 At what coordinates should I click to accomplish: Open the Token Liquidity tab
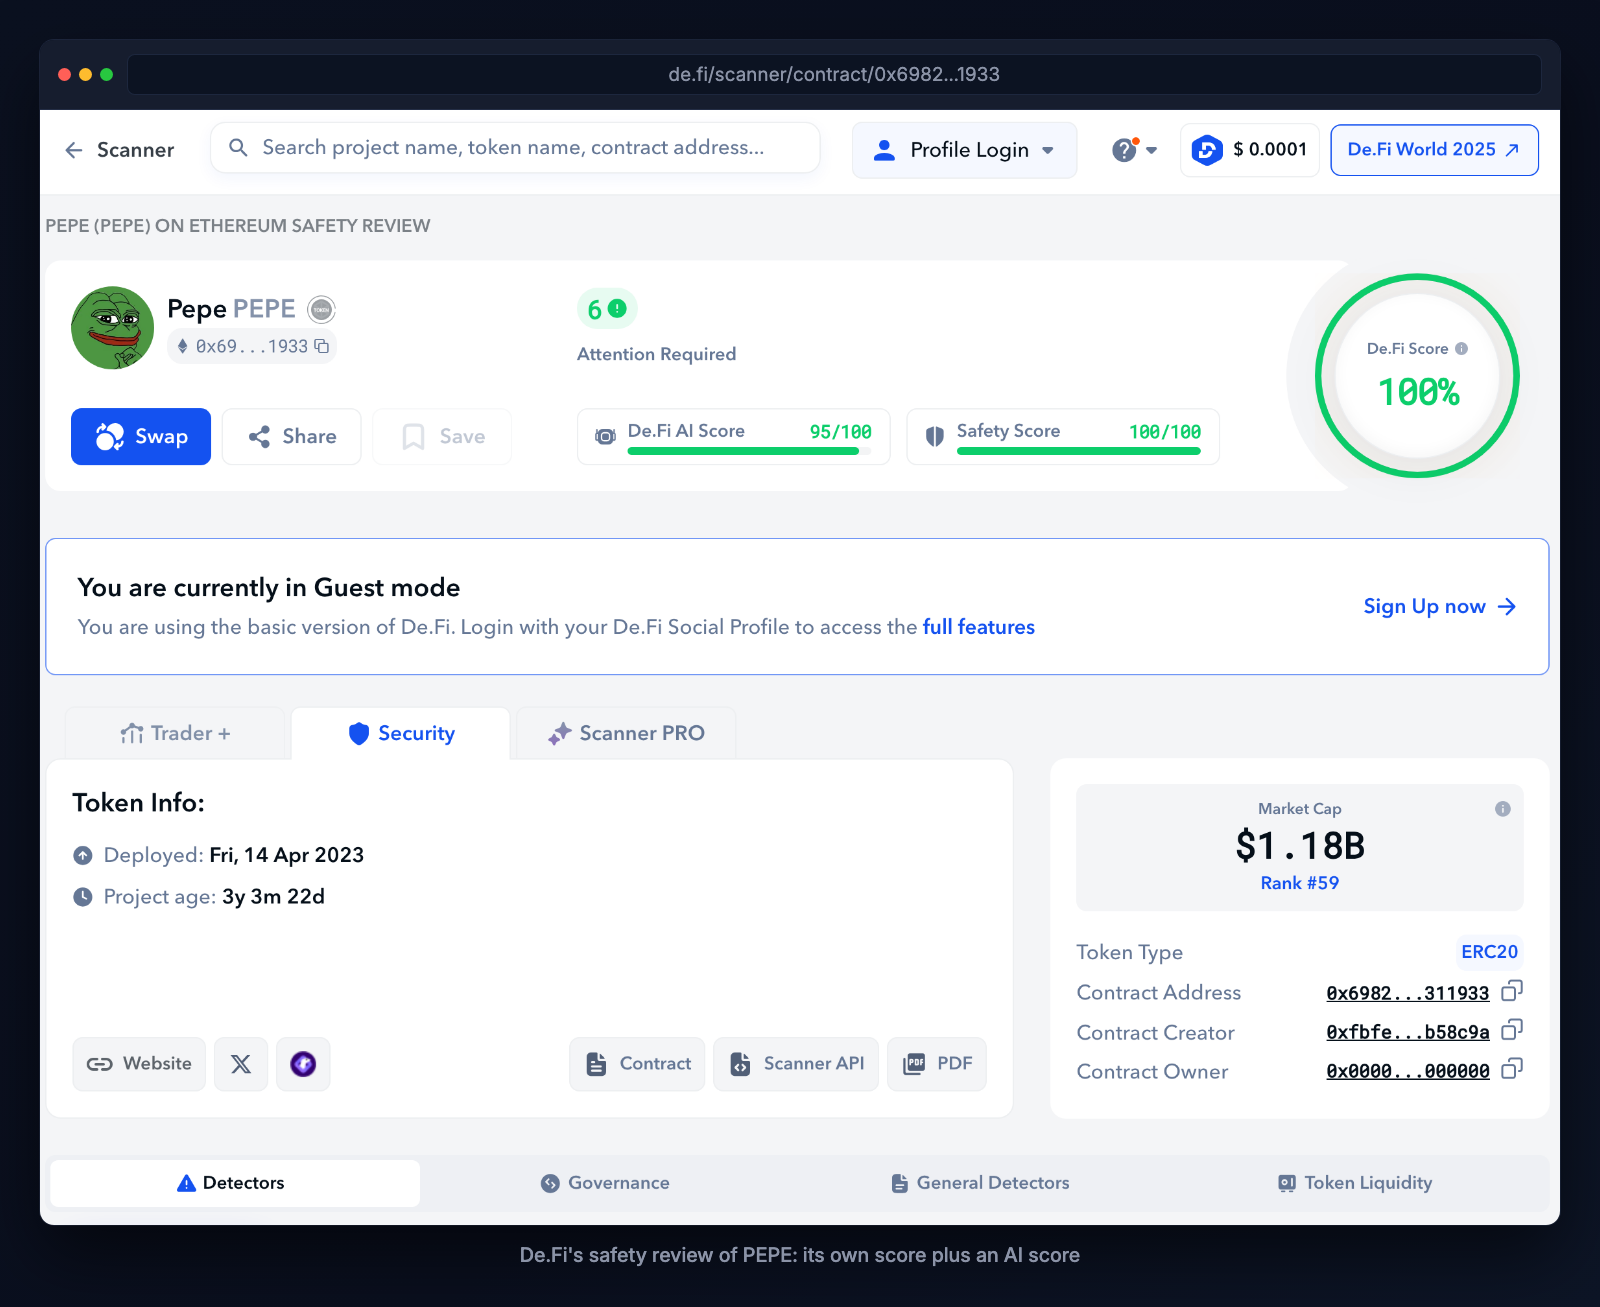coord(1356,1183)
